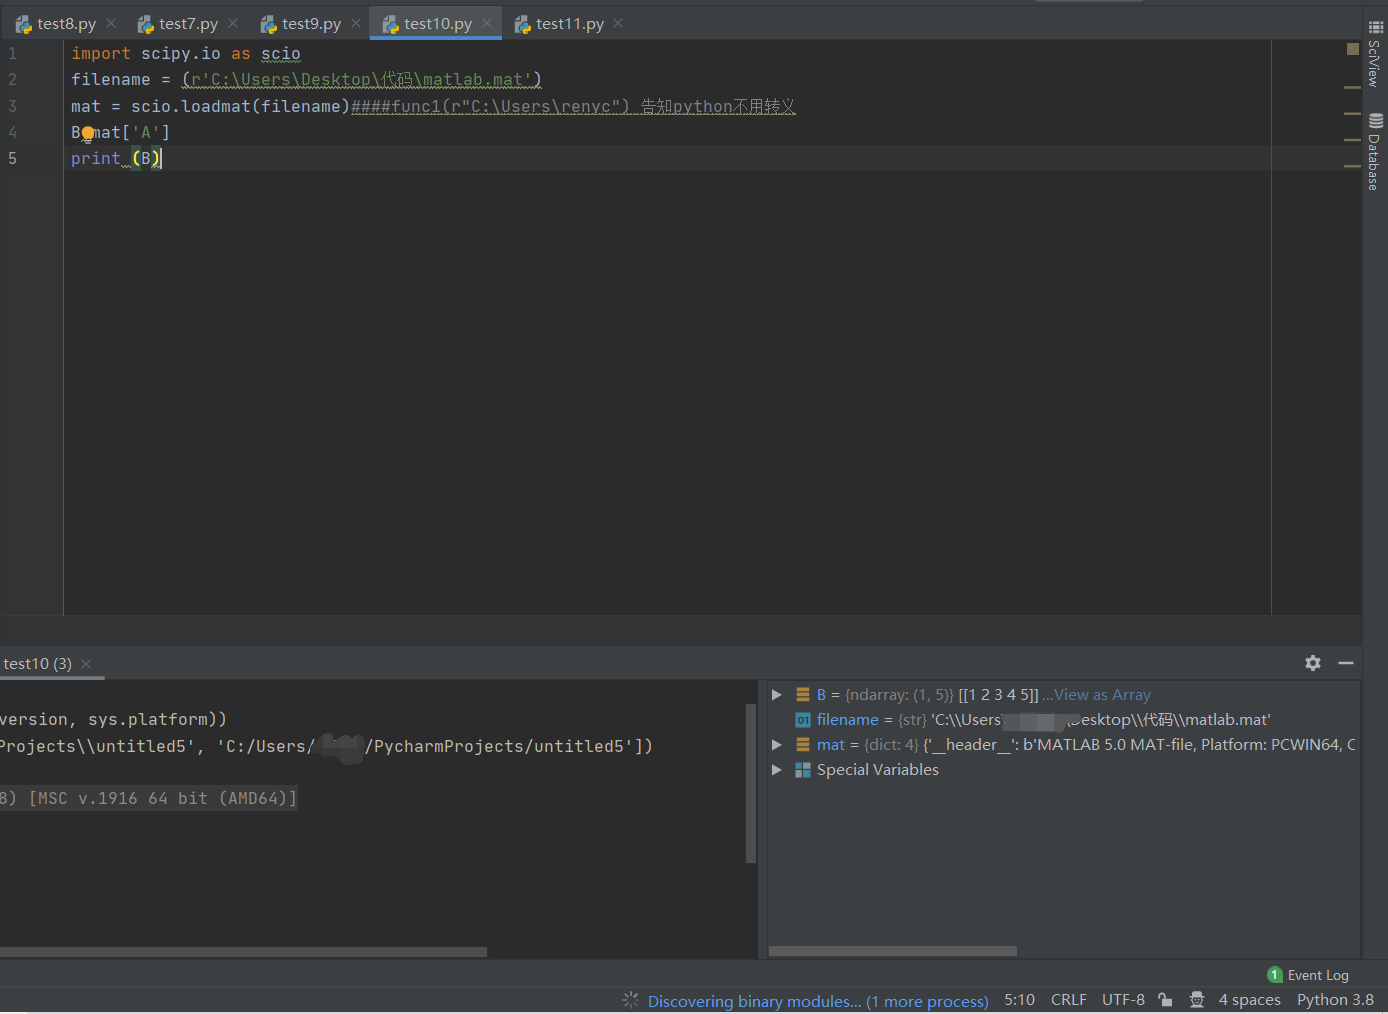Image resolution: width=1388 pixels, height=1014 pixels.
Task: Change UTF-8 file encoding
Action: pos(1123,1000)
